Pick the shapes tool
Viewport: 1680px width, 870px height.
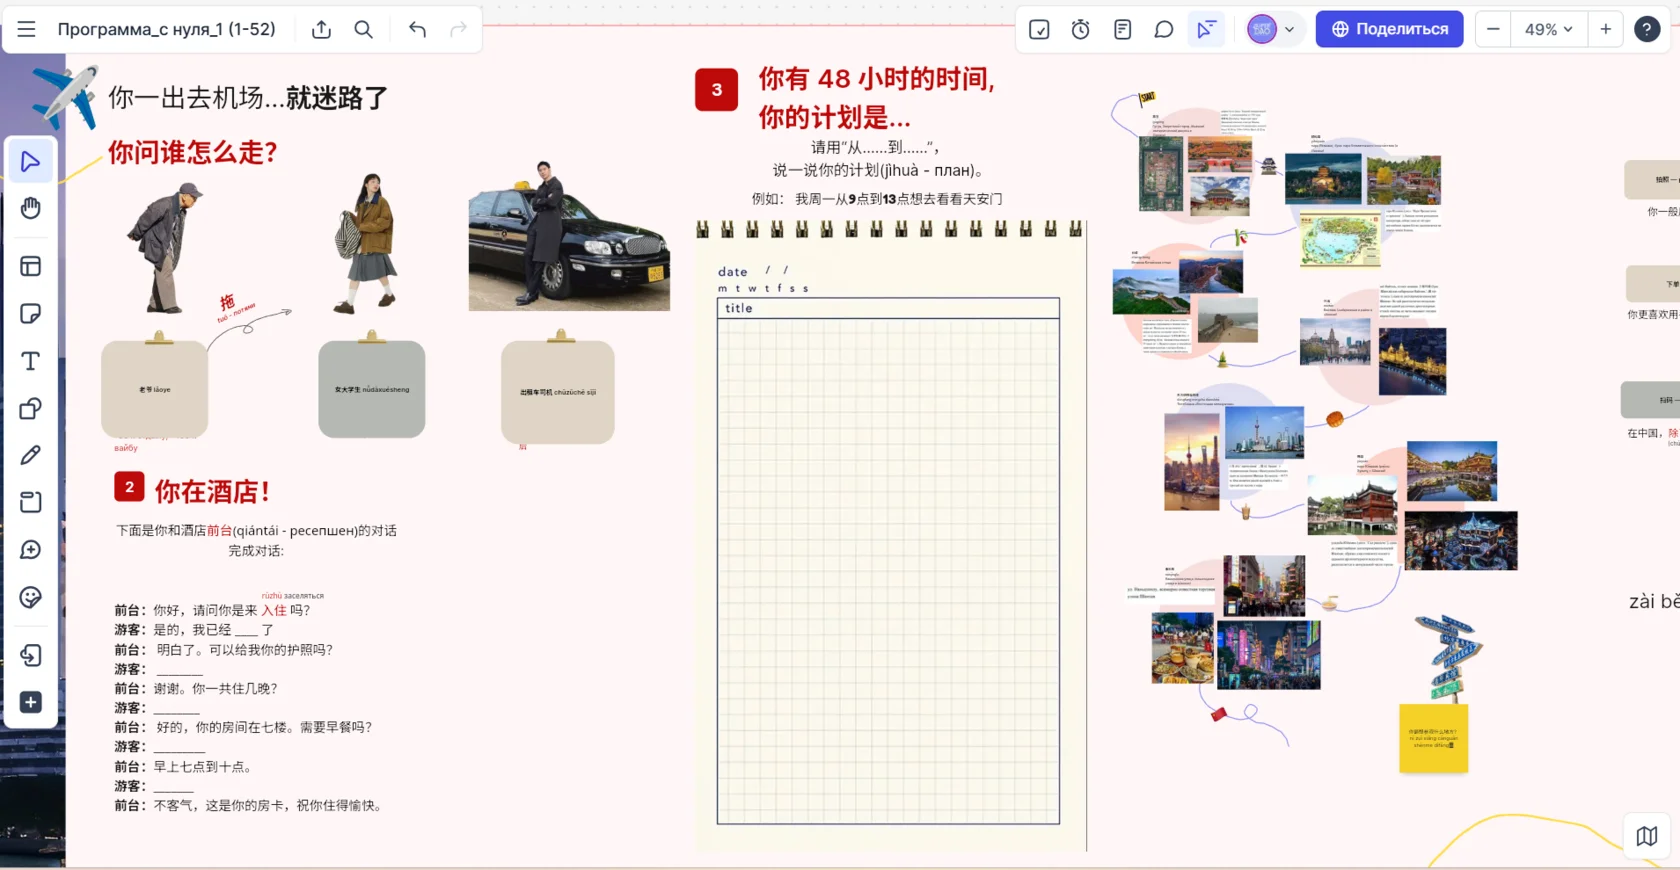pyautogui.click(x=31, y=408)
